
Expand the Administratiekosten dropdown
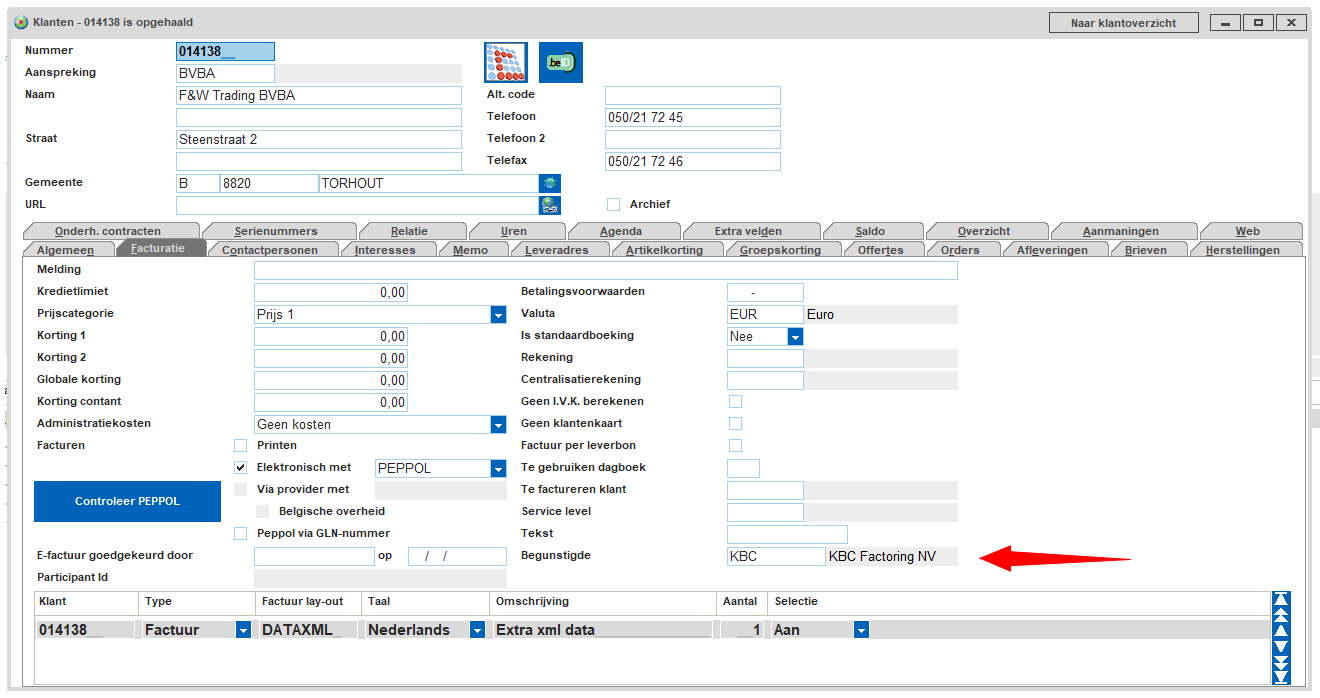tap(498, 425)
